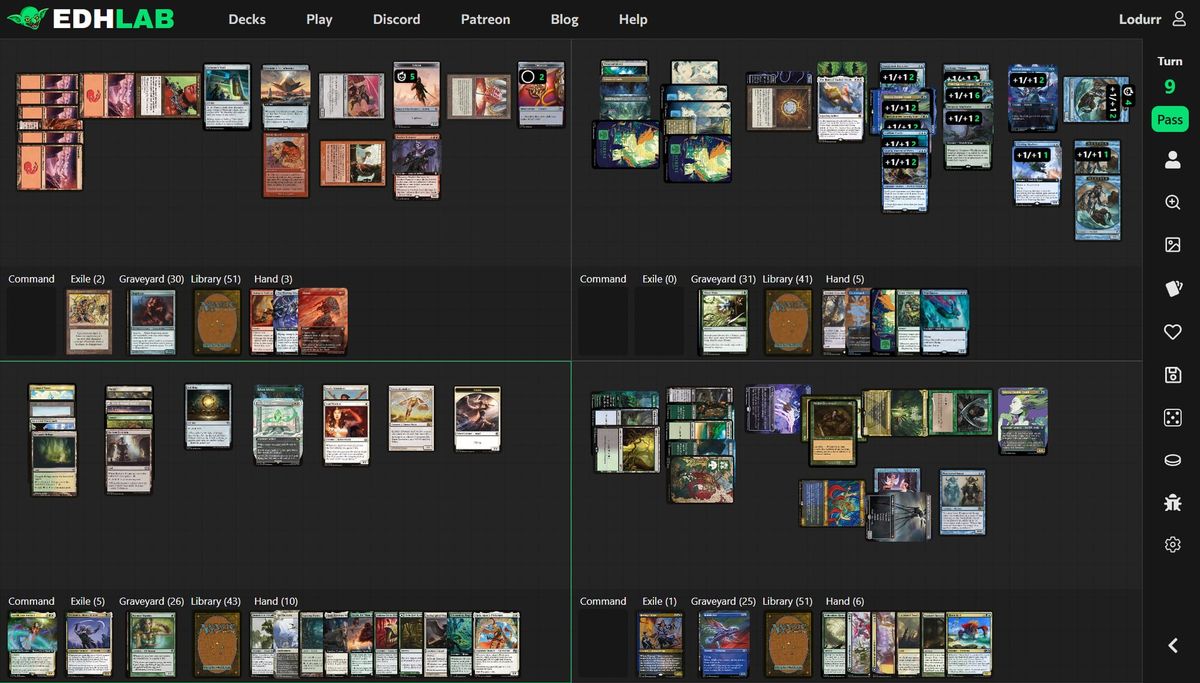1200x683 pixels.
Task: Open the bottom-right Exile (1) card
Action: pos(662,644)
